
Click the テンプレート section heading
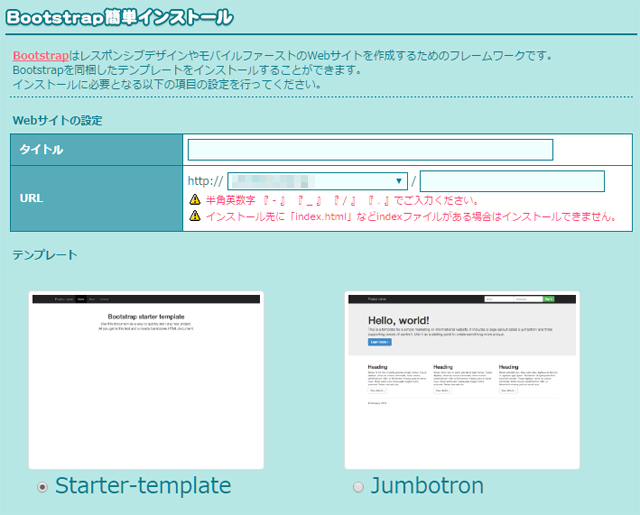click(46, 255)
